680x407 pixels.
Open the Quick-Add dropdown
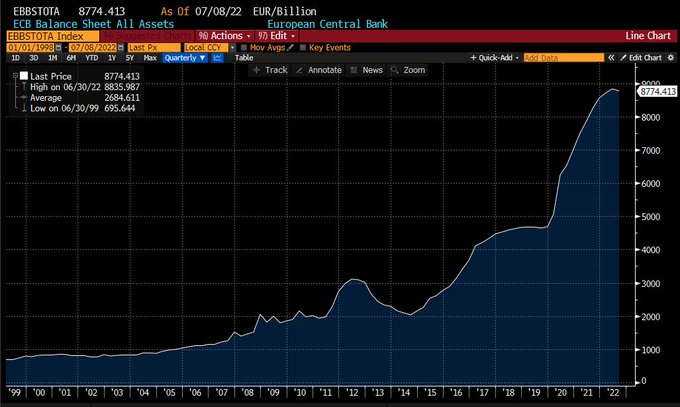(x=494, y=57)
